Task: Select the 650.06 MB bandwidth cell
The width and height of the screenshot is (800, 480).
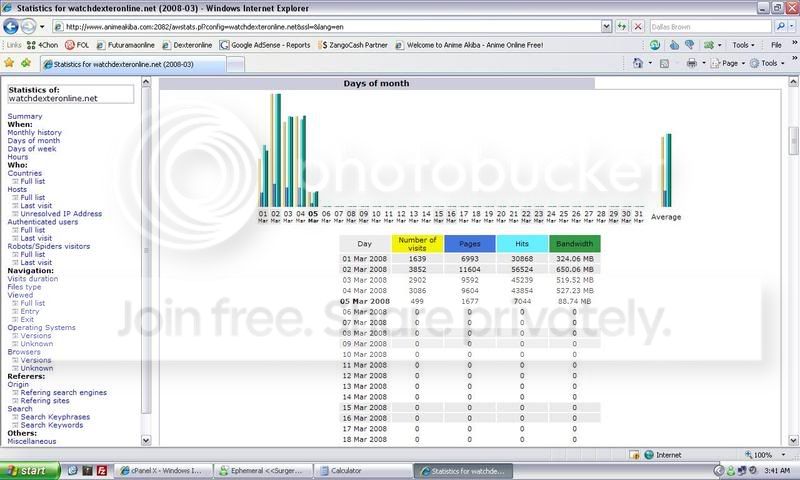Action: pyautogui.click(x=574, y=269)
